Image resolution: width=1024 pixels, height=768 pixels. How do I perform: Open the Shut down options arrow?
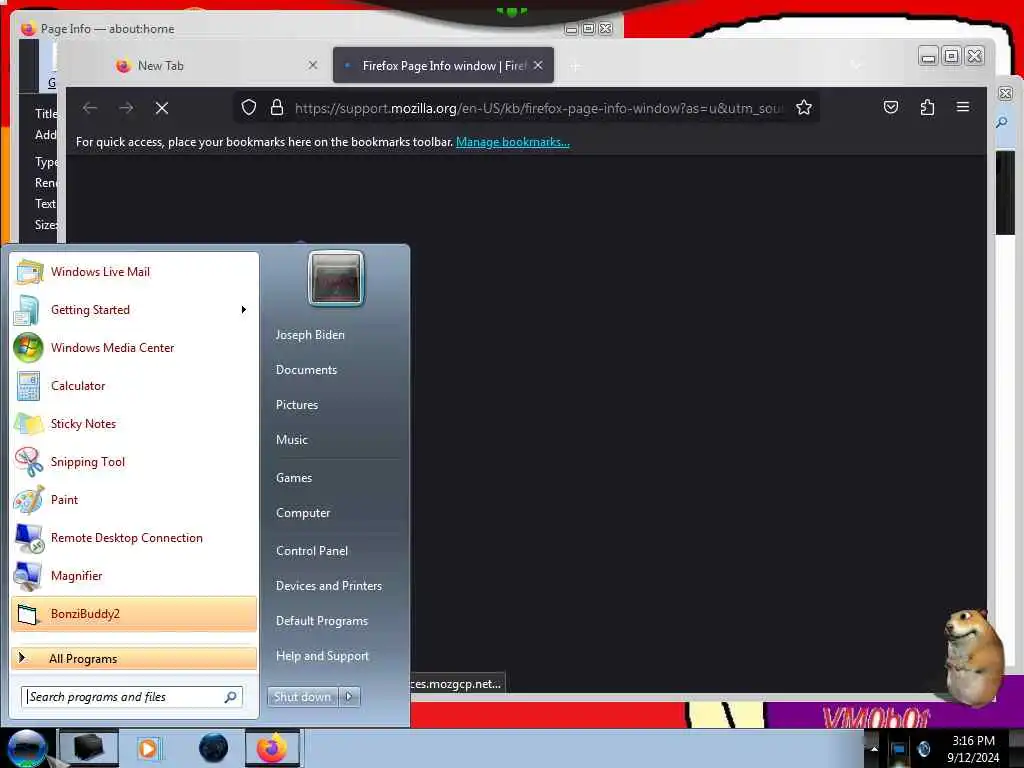point(349,697)
